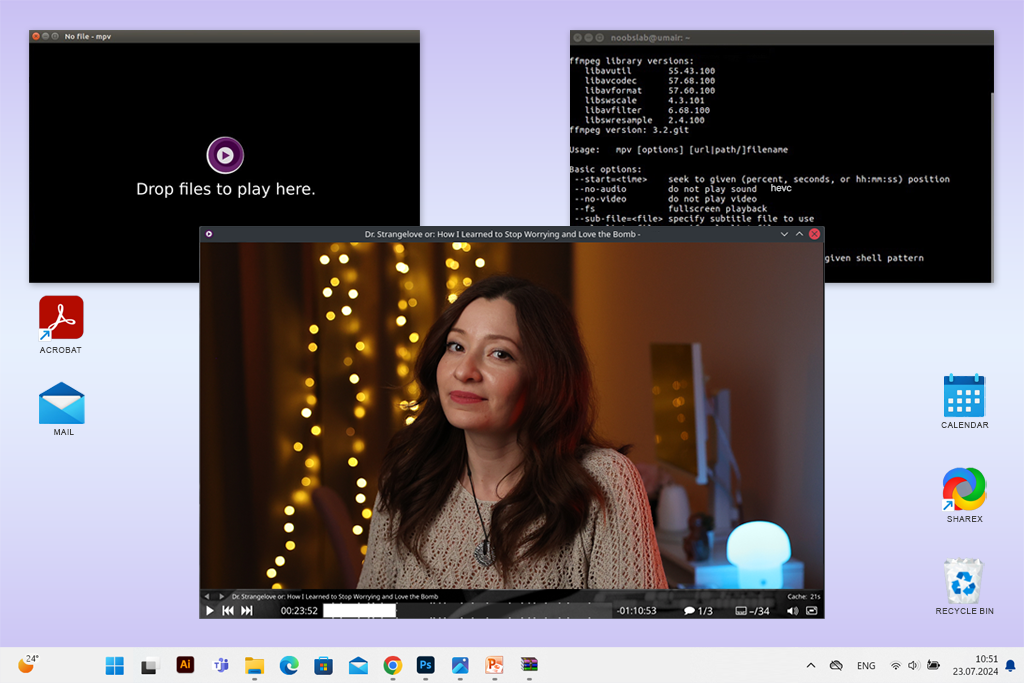Viewport: 1024px width, 683px height.
Task: Cycle subtitle track showing -/34
Action: click(752, 611)
